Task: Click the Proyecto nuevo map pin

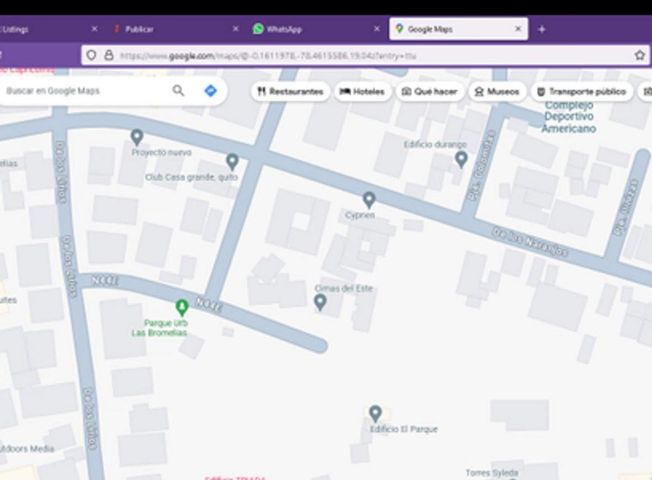Action: (x=137, y=137)
